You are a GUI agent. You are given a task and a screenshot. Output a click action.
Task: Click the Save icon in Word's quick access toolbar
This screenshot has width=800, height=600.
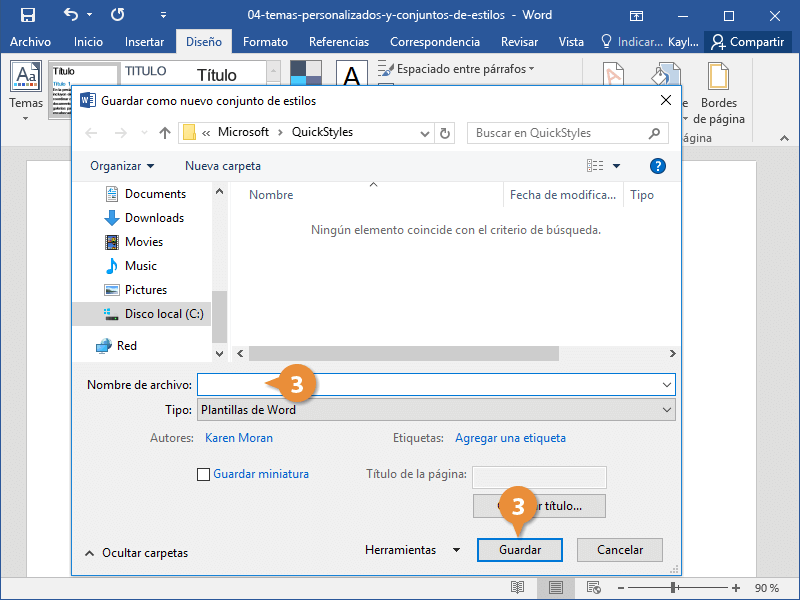coord(28,15)
